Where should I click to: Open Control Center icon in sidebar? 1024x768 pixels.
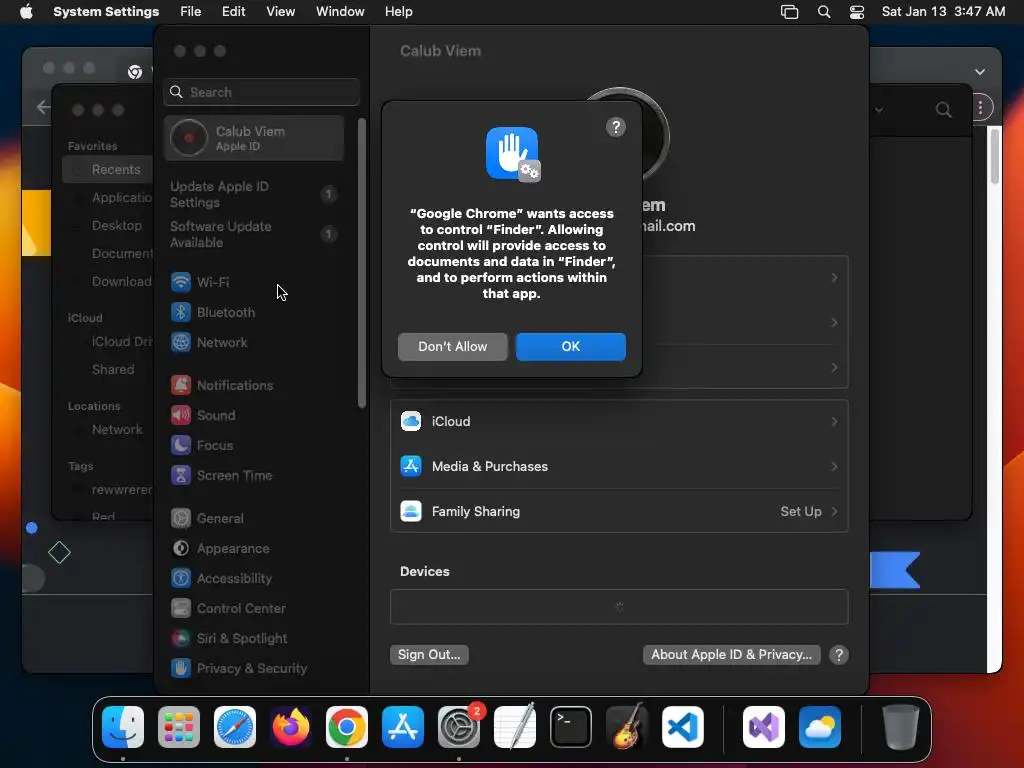[181, 609]
